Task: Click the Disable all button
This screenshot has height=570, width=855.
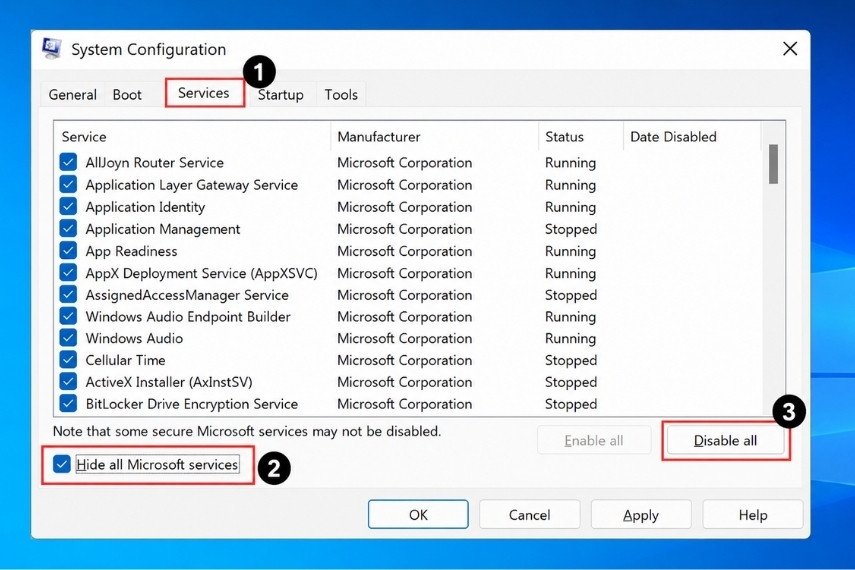Action: coord(725,440)
